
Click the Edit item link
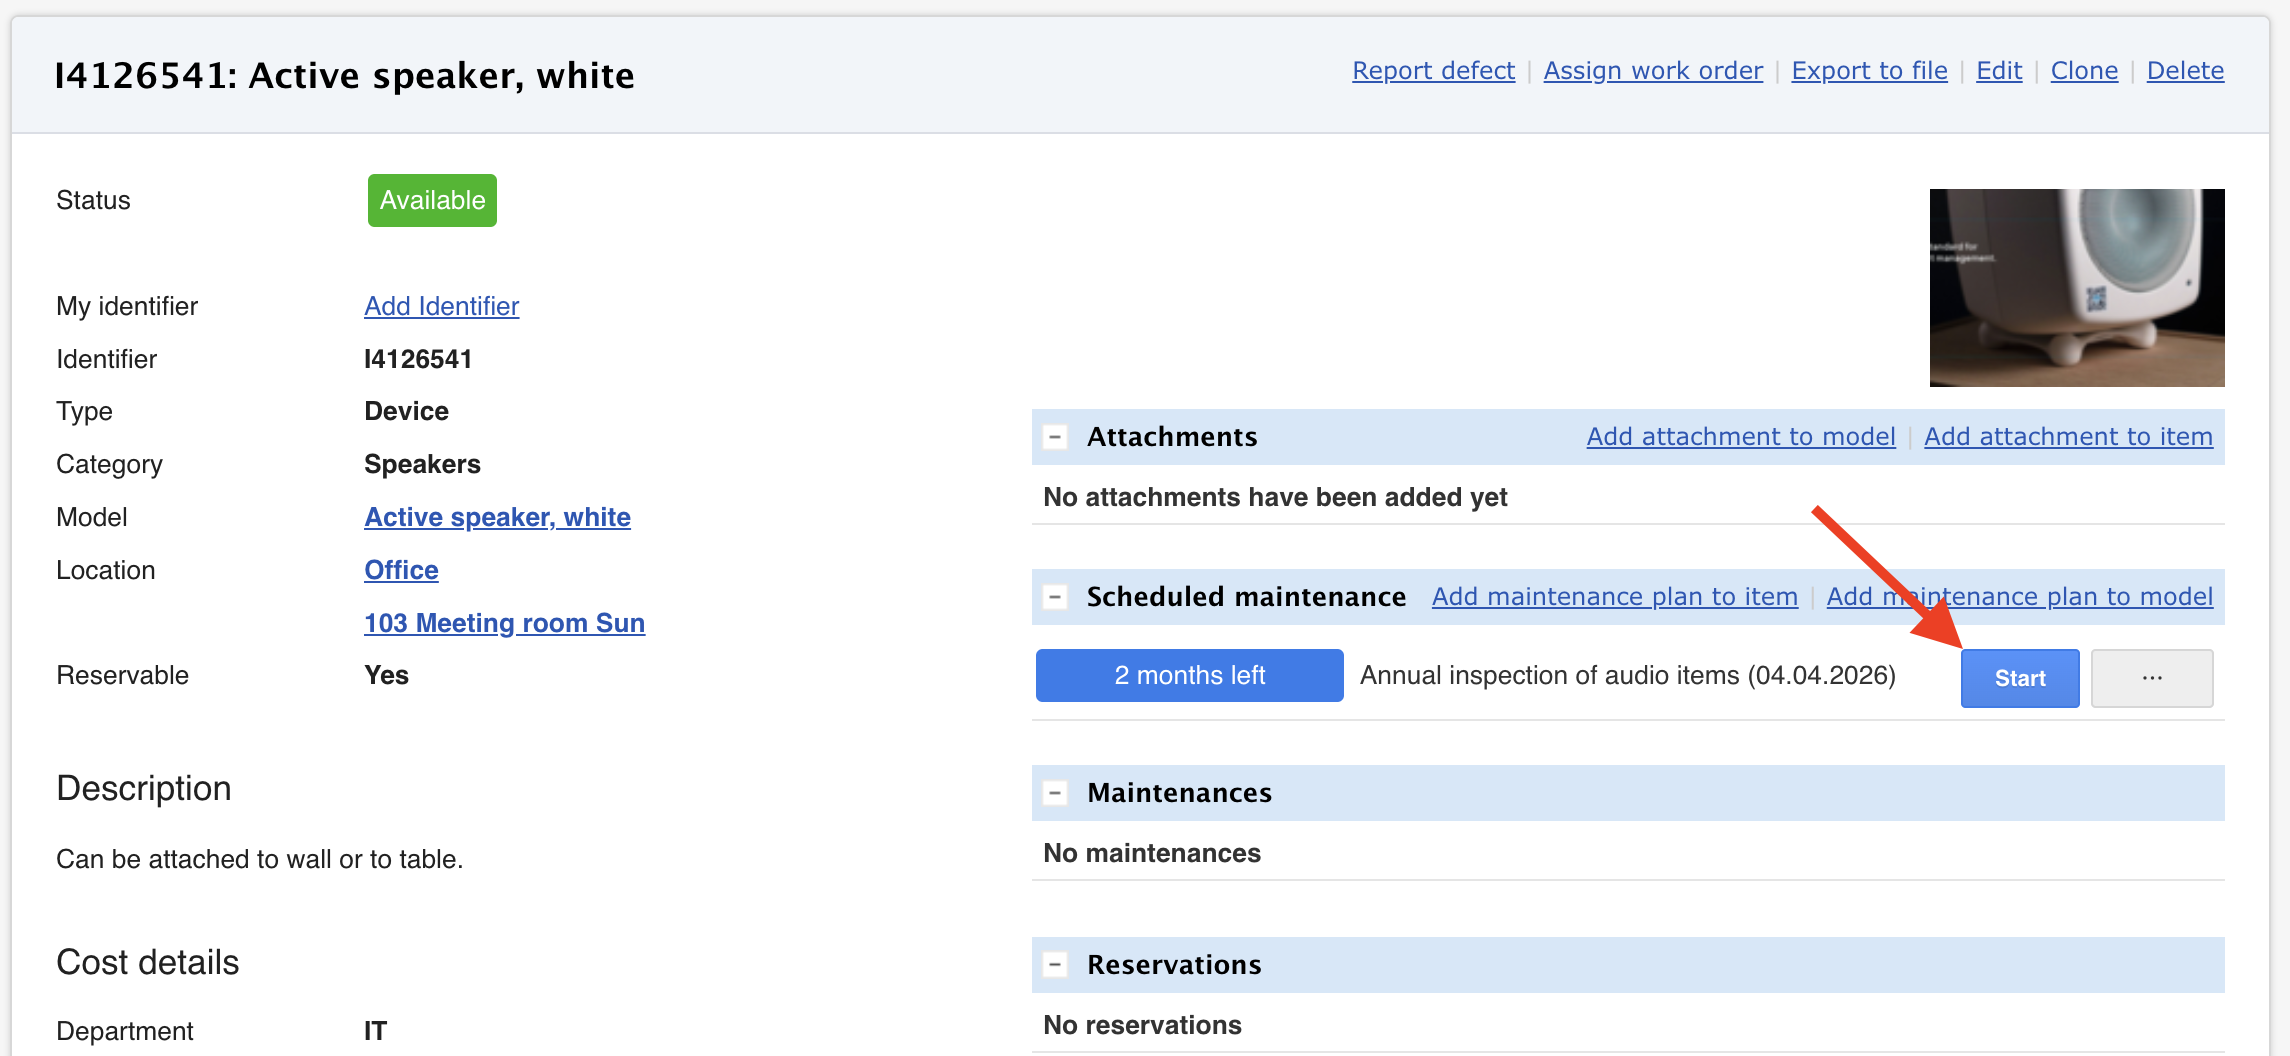pos(1999,71)
